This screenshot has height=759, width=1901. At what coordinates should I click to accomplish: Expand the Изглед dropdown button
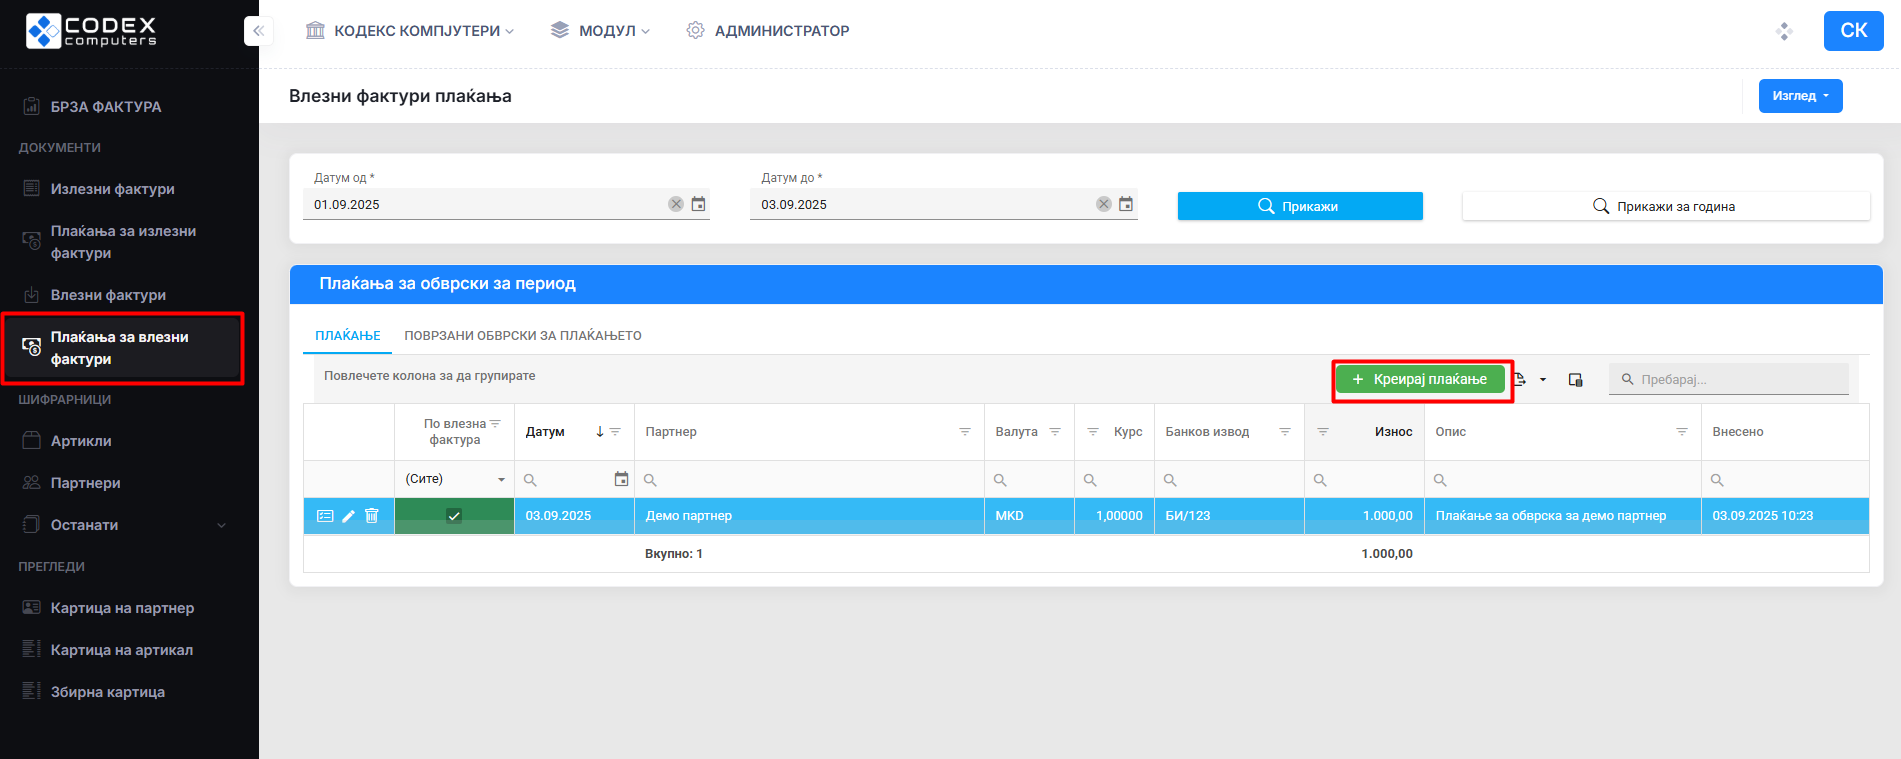tap(1800, 96)
